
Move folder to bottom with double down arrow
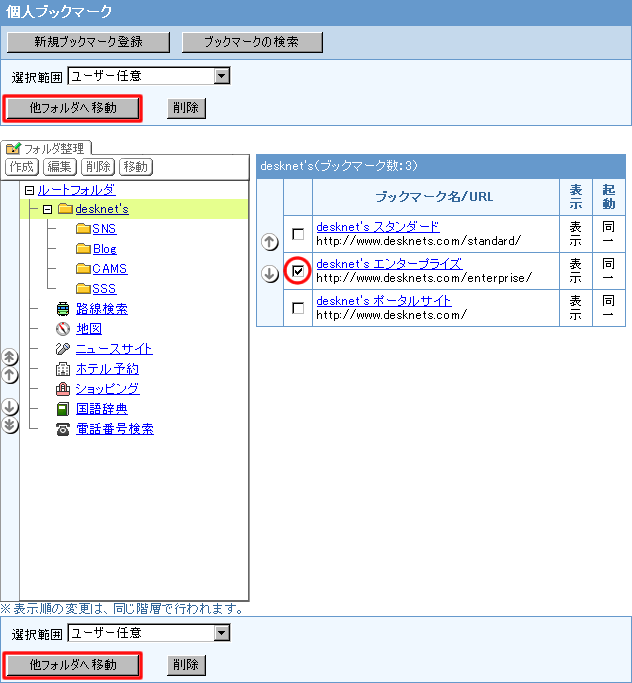[x=10, y=425]
